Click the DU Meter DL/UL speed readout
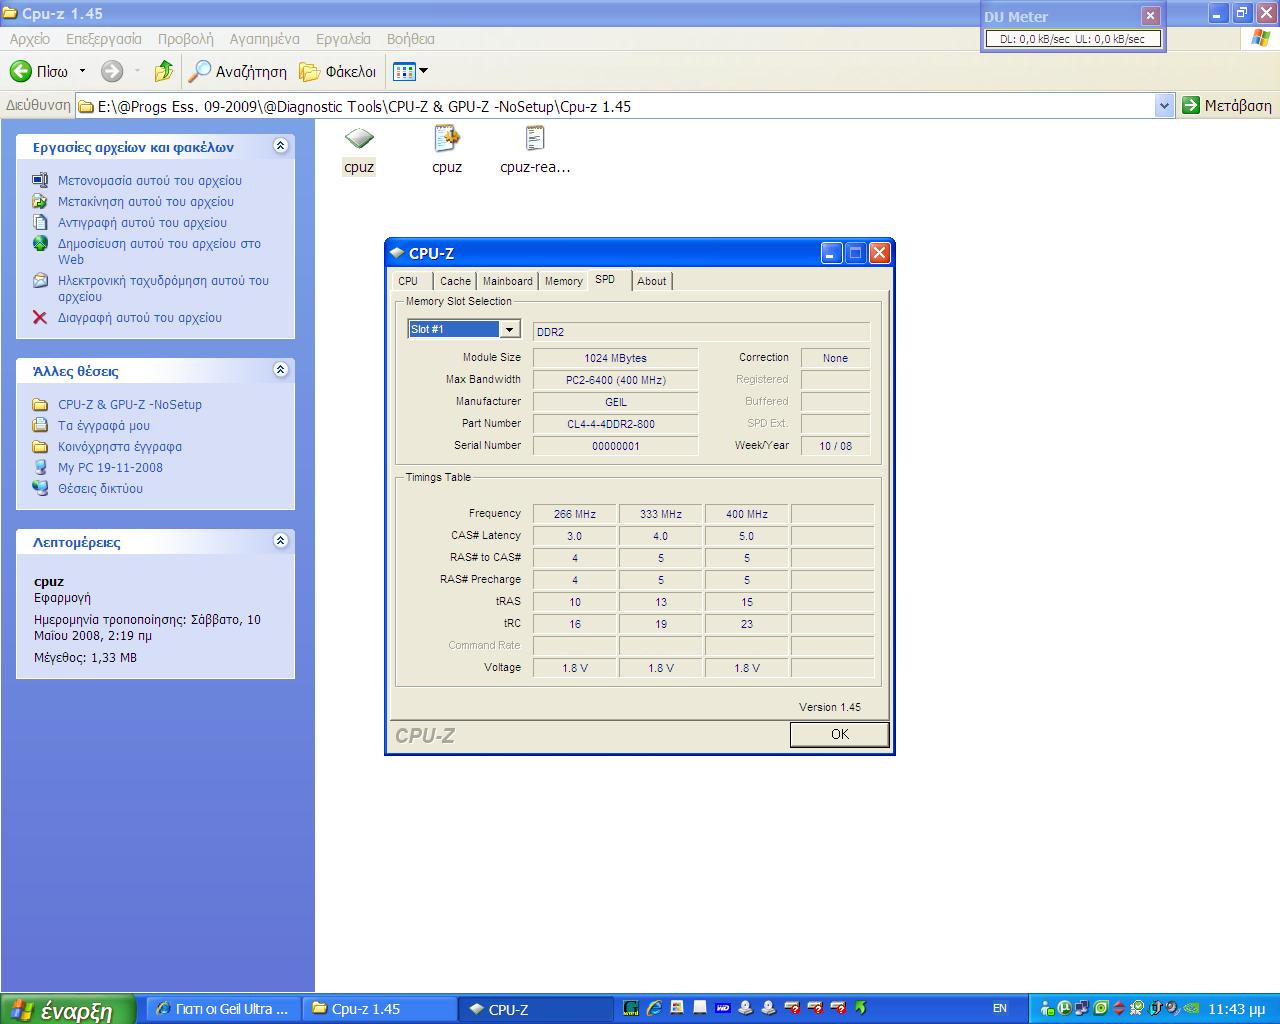1280x1024 pixels. coord(1073,39)
